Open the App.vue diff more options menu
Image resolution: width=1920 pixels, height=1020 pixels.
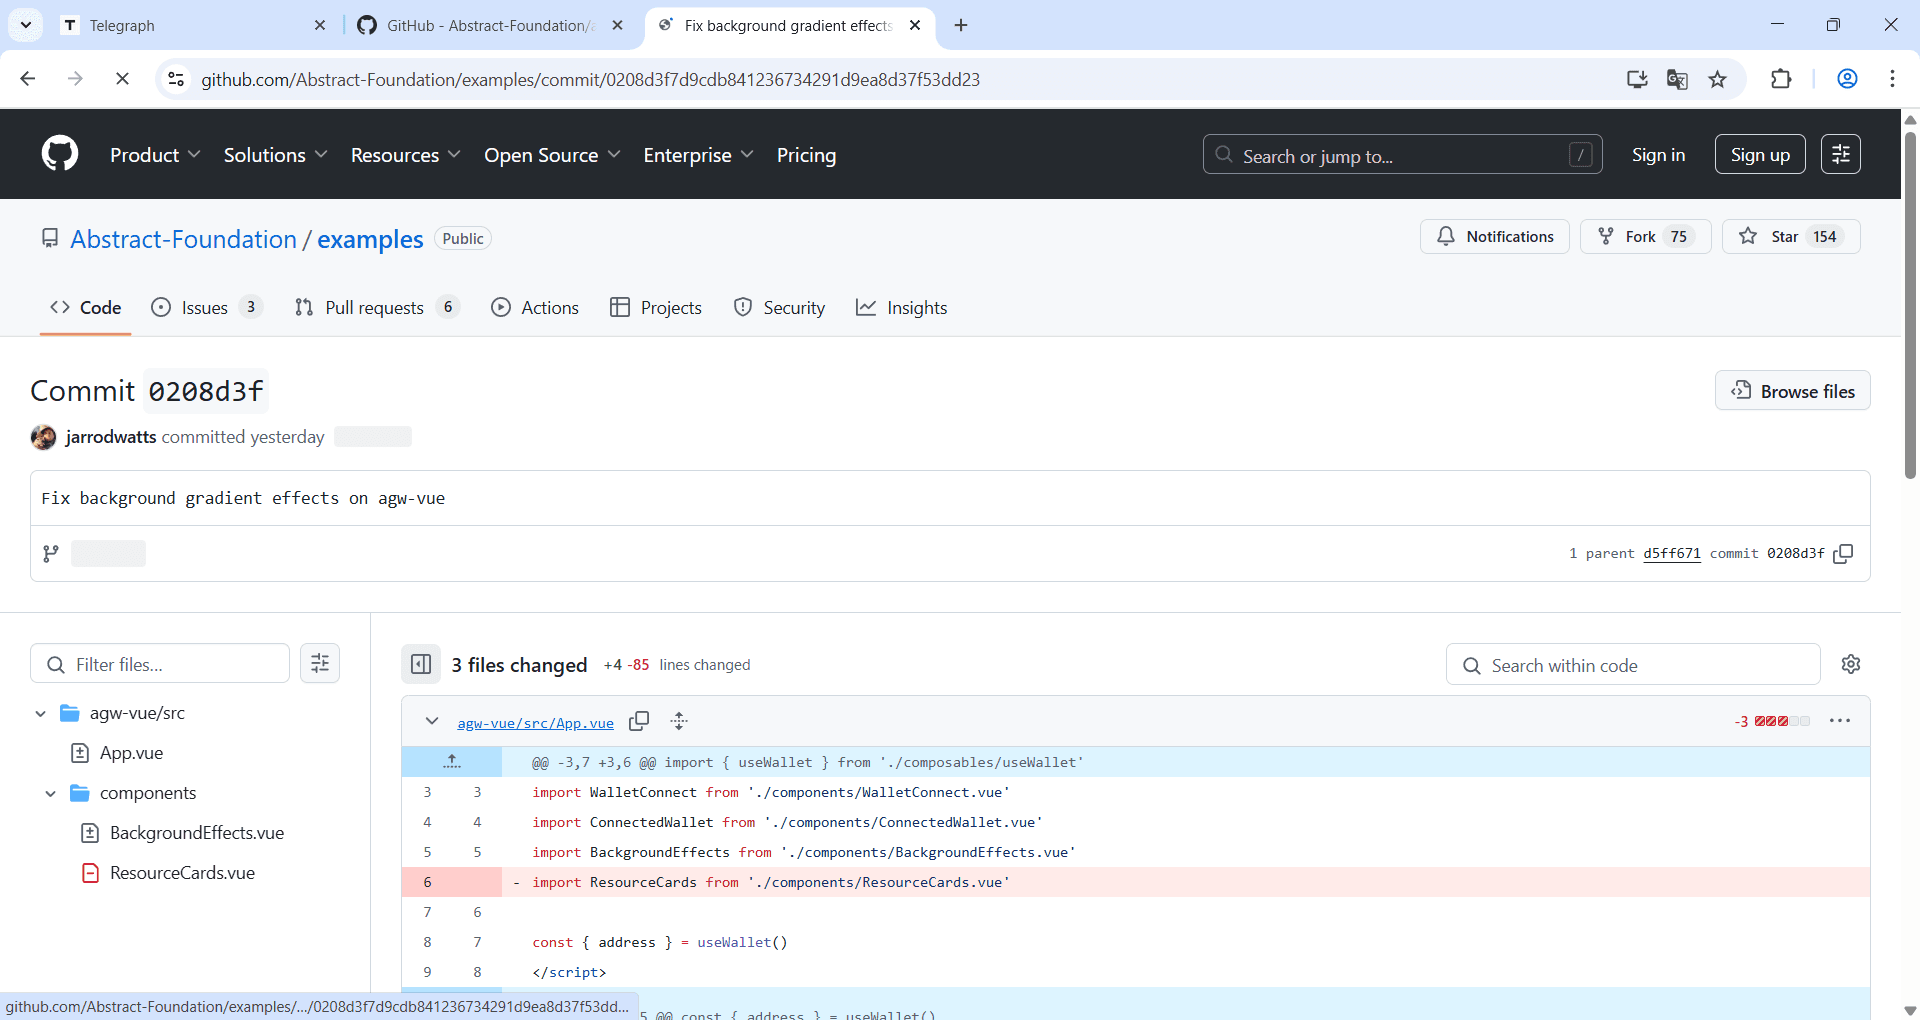[1840, 721]
